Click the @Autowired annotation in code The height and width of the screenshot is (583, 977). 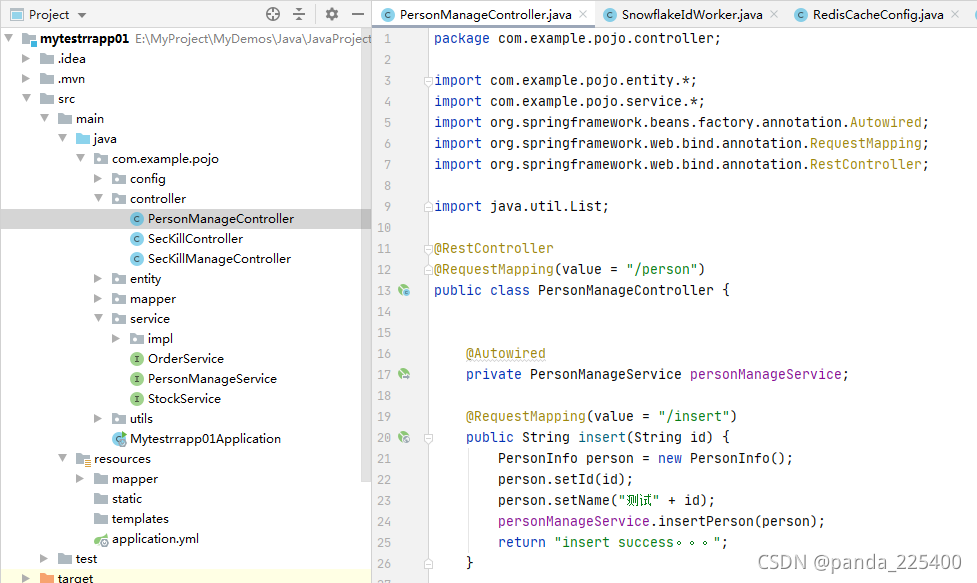click(505, 353)
